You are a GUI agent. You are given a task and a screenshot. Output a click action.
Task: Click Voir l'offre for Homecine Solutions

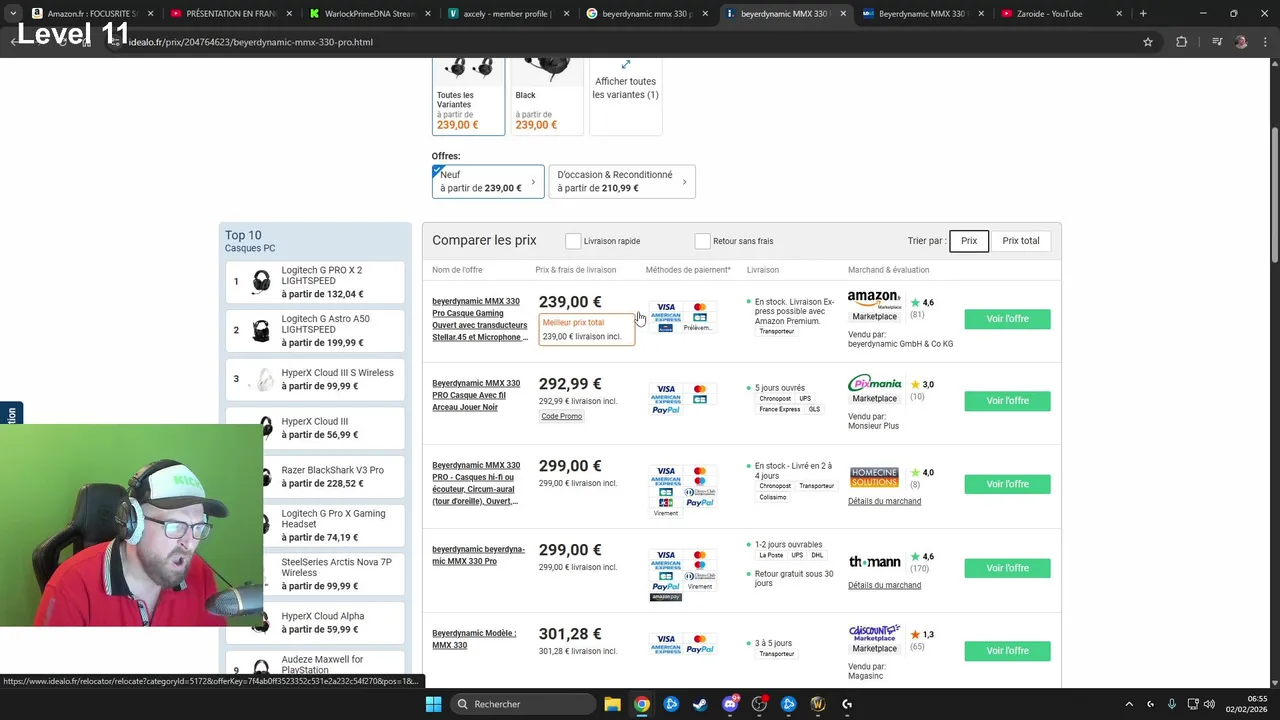click(x=1007, y=484)
